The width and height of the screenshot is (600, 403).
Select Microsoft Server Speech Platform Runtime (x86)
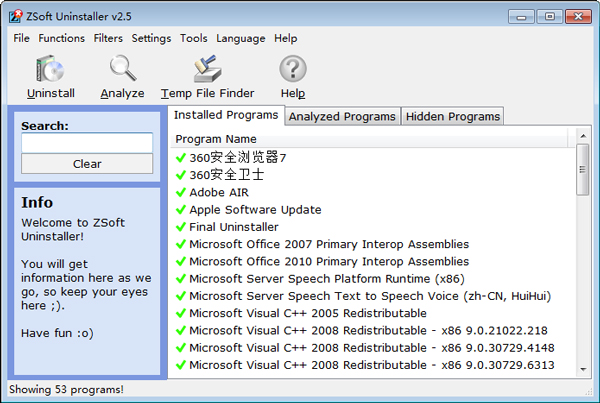(327, 279)
